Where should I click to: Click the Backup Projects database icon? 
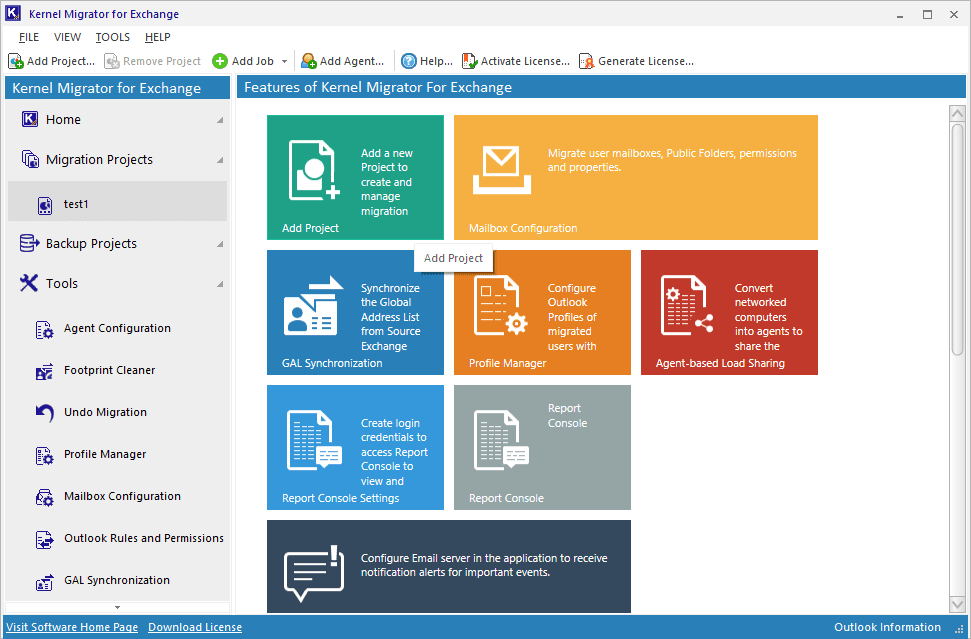coord(29,243)
